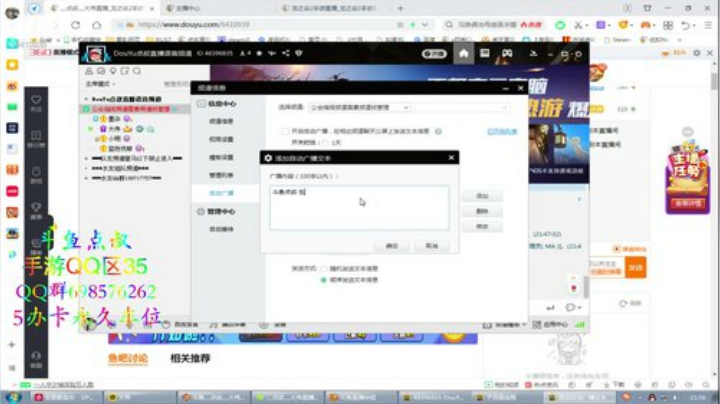Select the highlighted Auto Broadcast sidebar item

pos(221,193)
